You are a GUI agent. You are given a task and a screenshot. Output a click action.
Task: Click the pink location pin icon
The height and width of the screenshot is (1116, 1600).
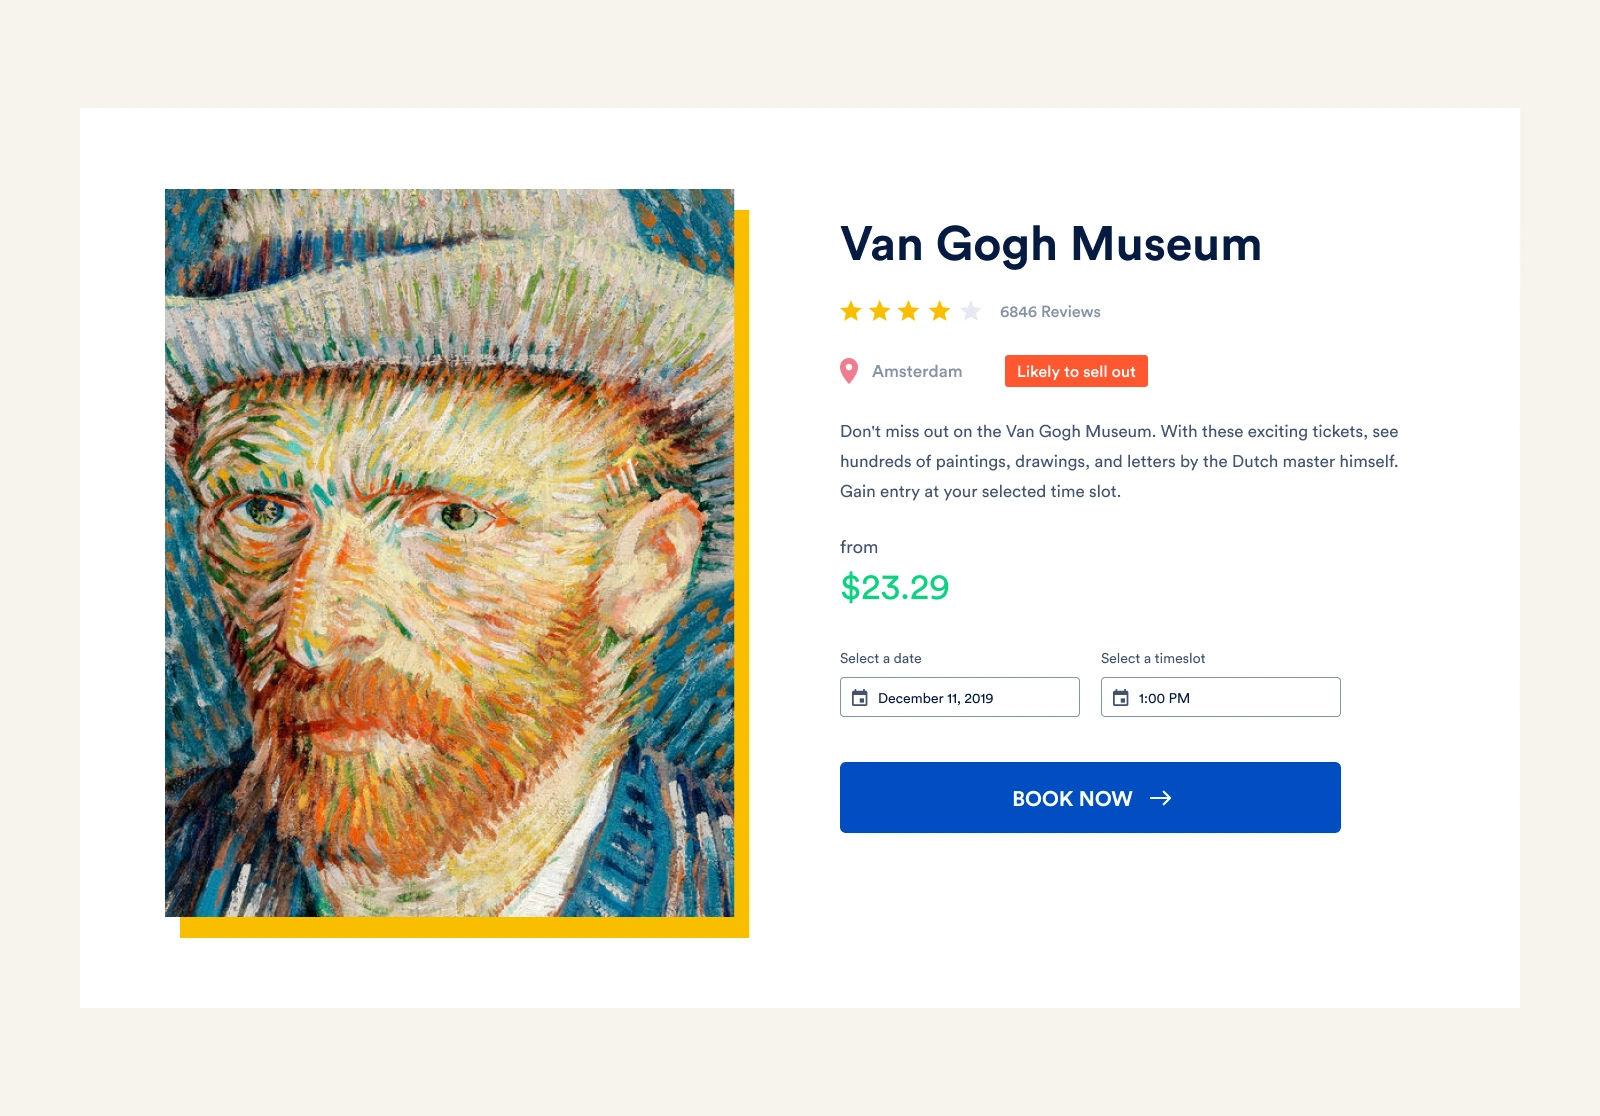pos(849,371)
